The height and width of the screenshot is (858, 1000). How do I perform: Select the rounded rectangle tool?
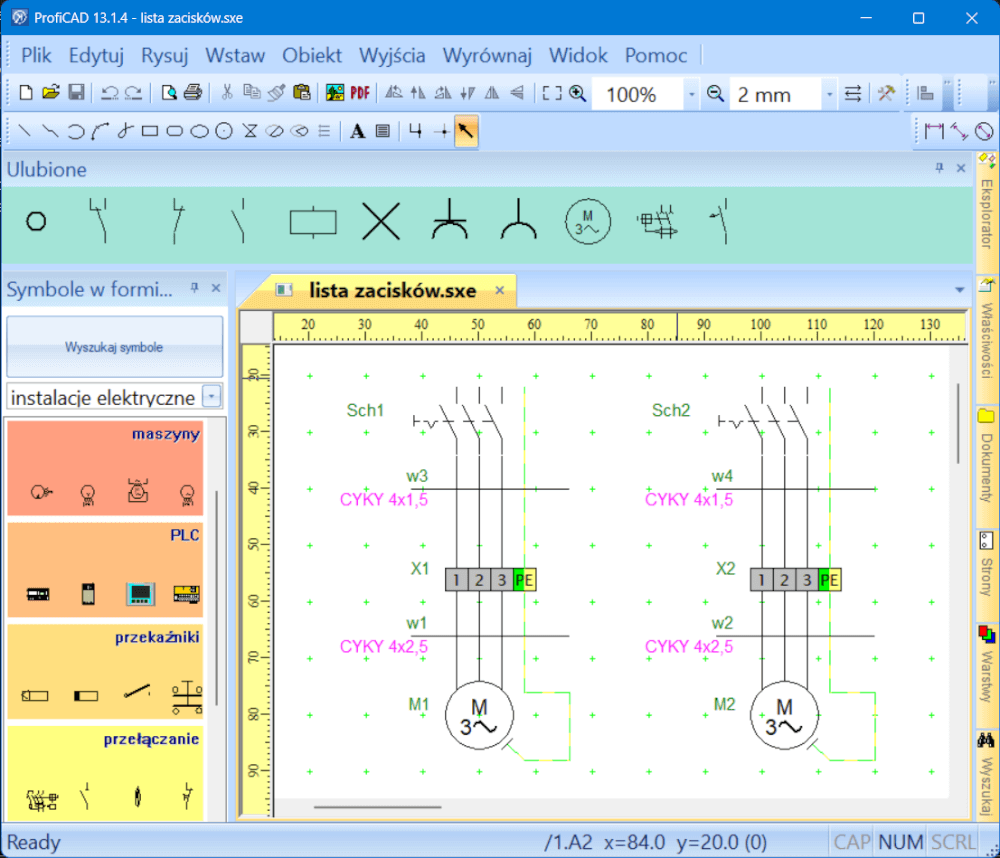click(174, 131)
